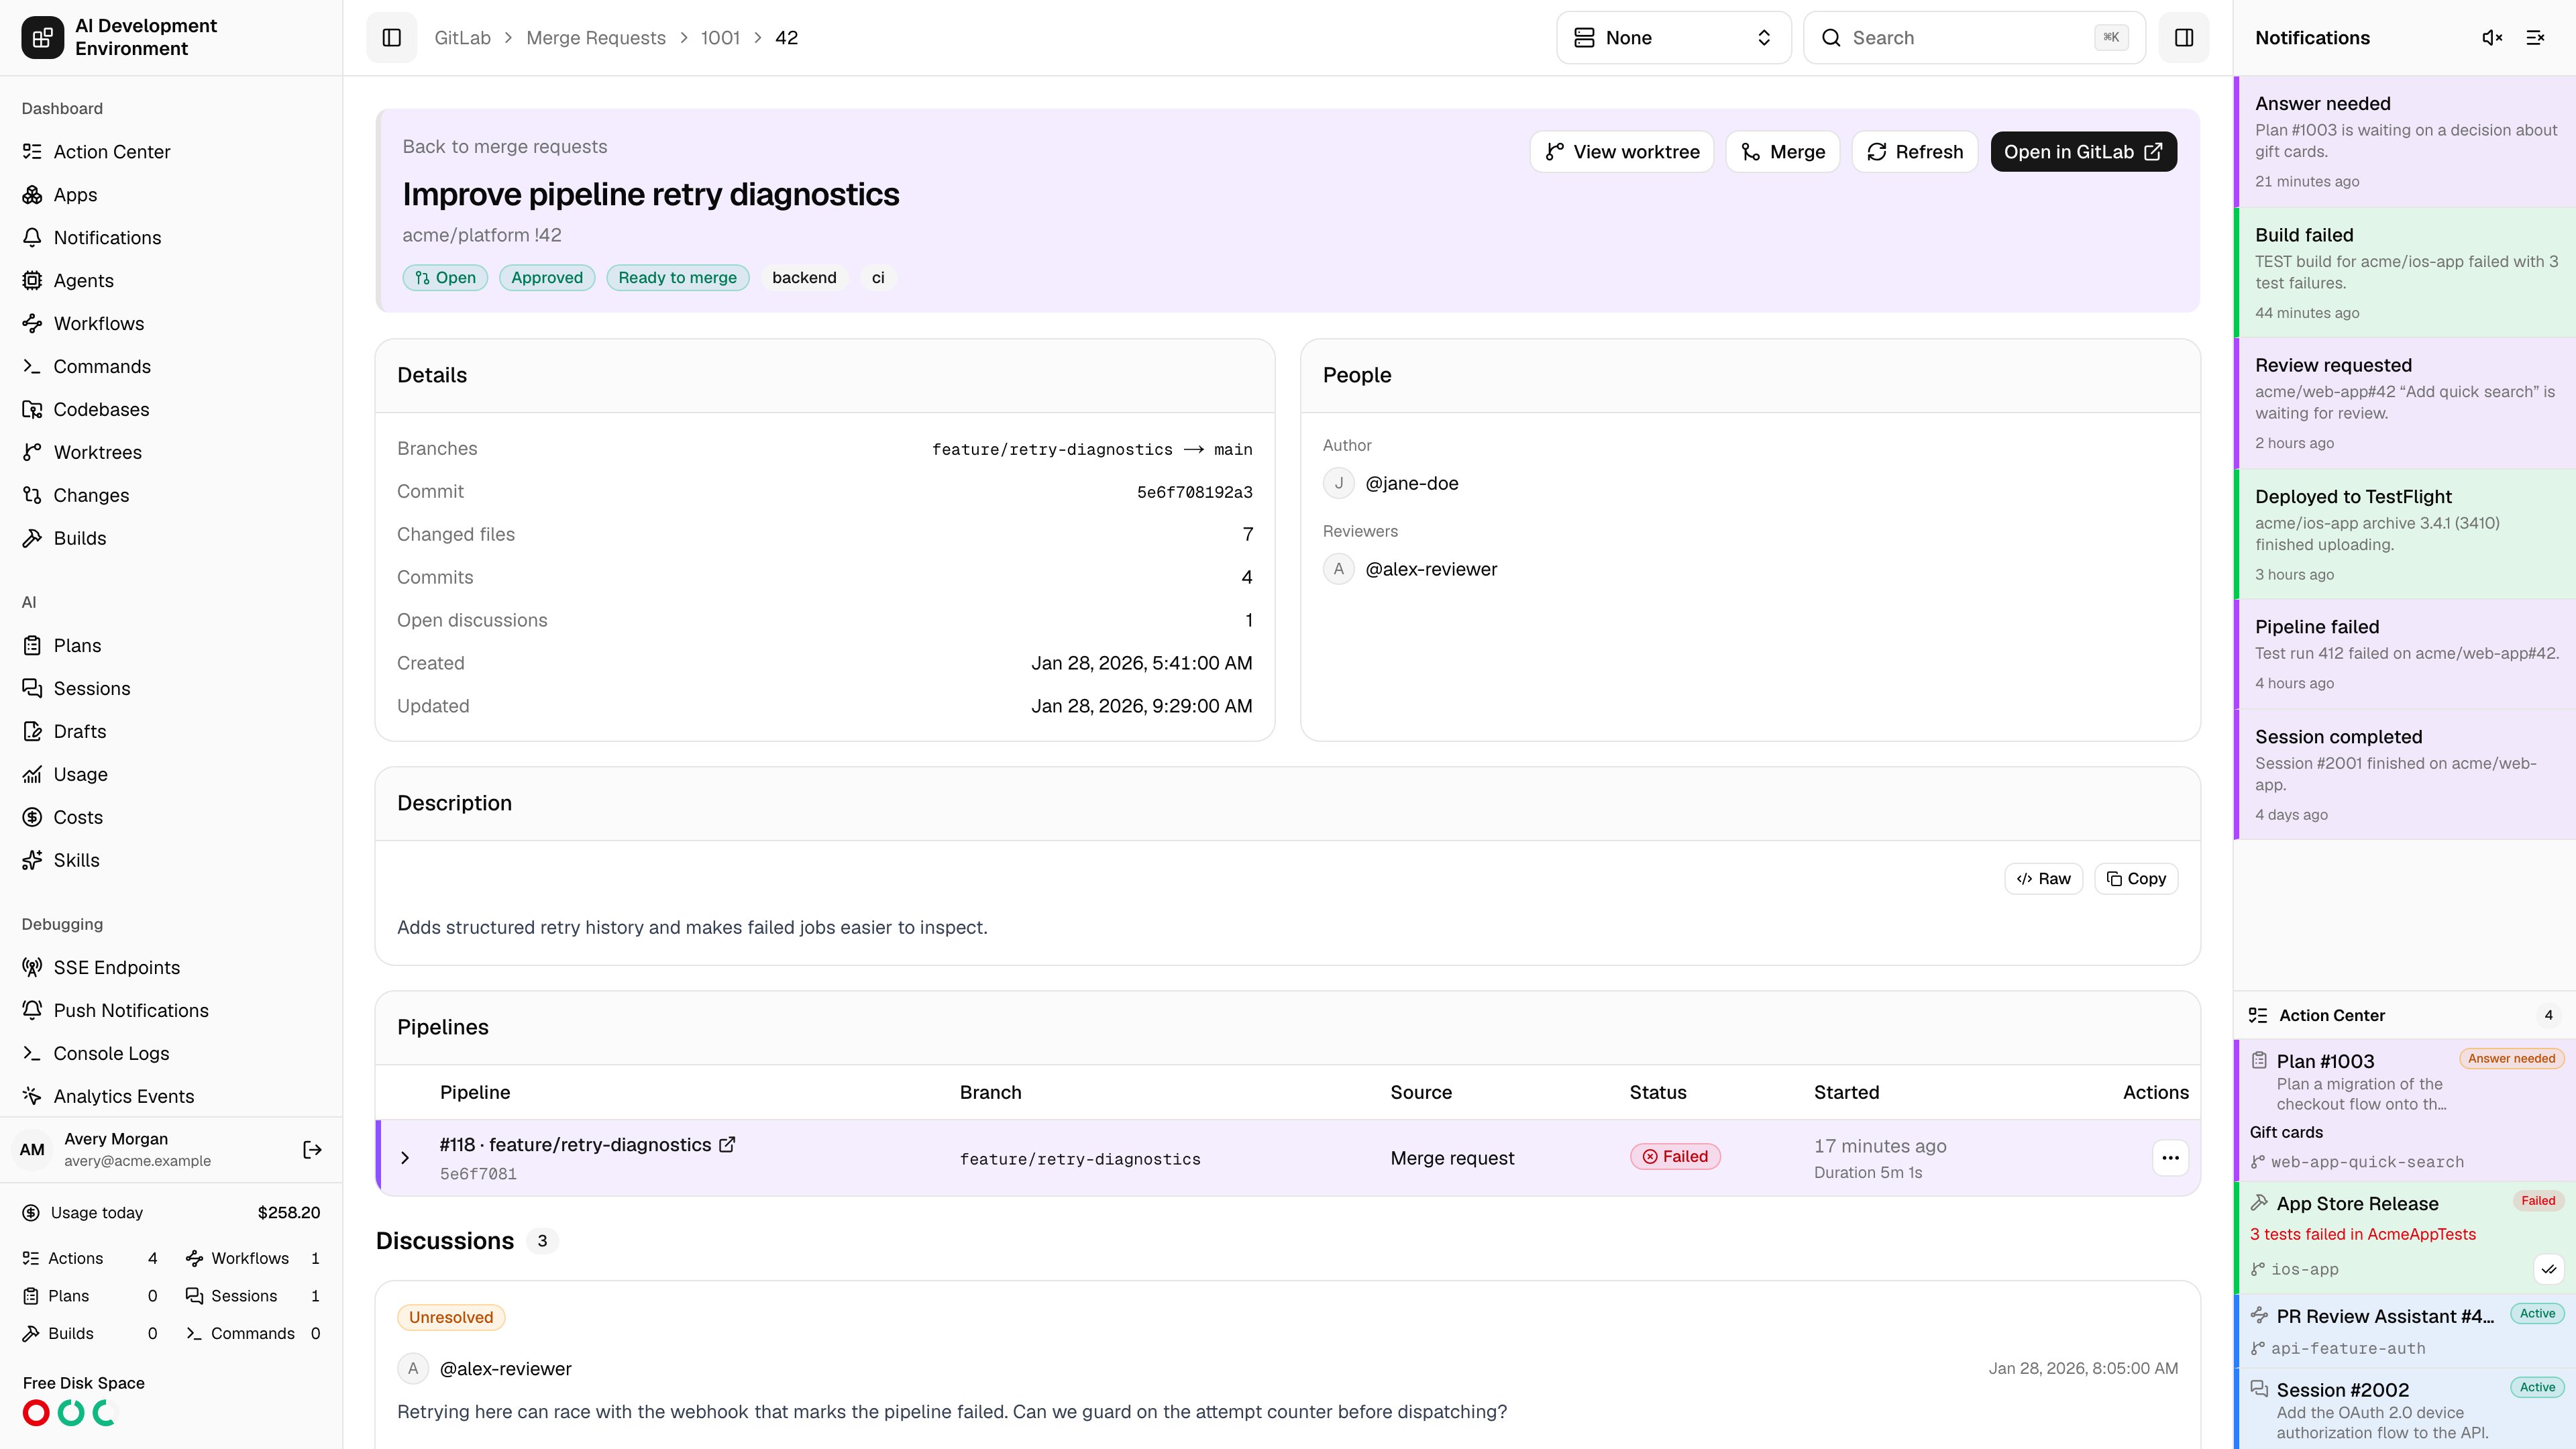This screenshot has width=2576, height=1449.
Task: Click the Analytics Events icon
Action: [32, 1096]
